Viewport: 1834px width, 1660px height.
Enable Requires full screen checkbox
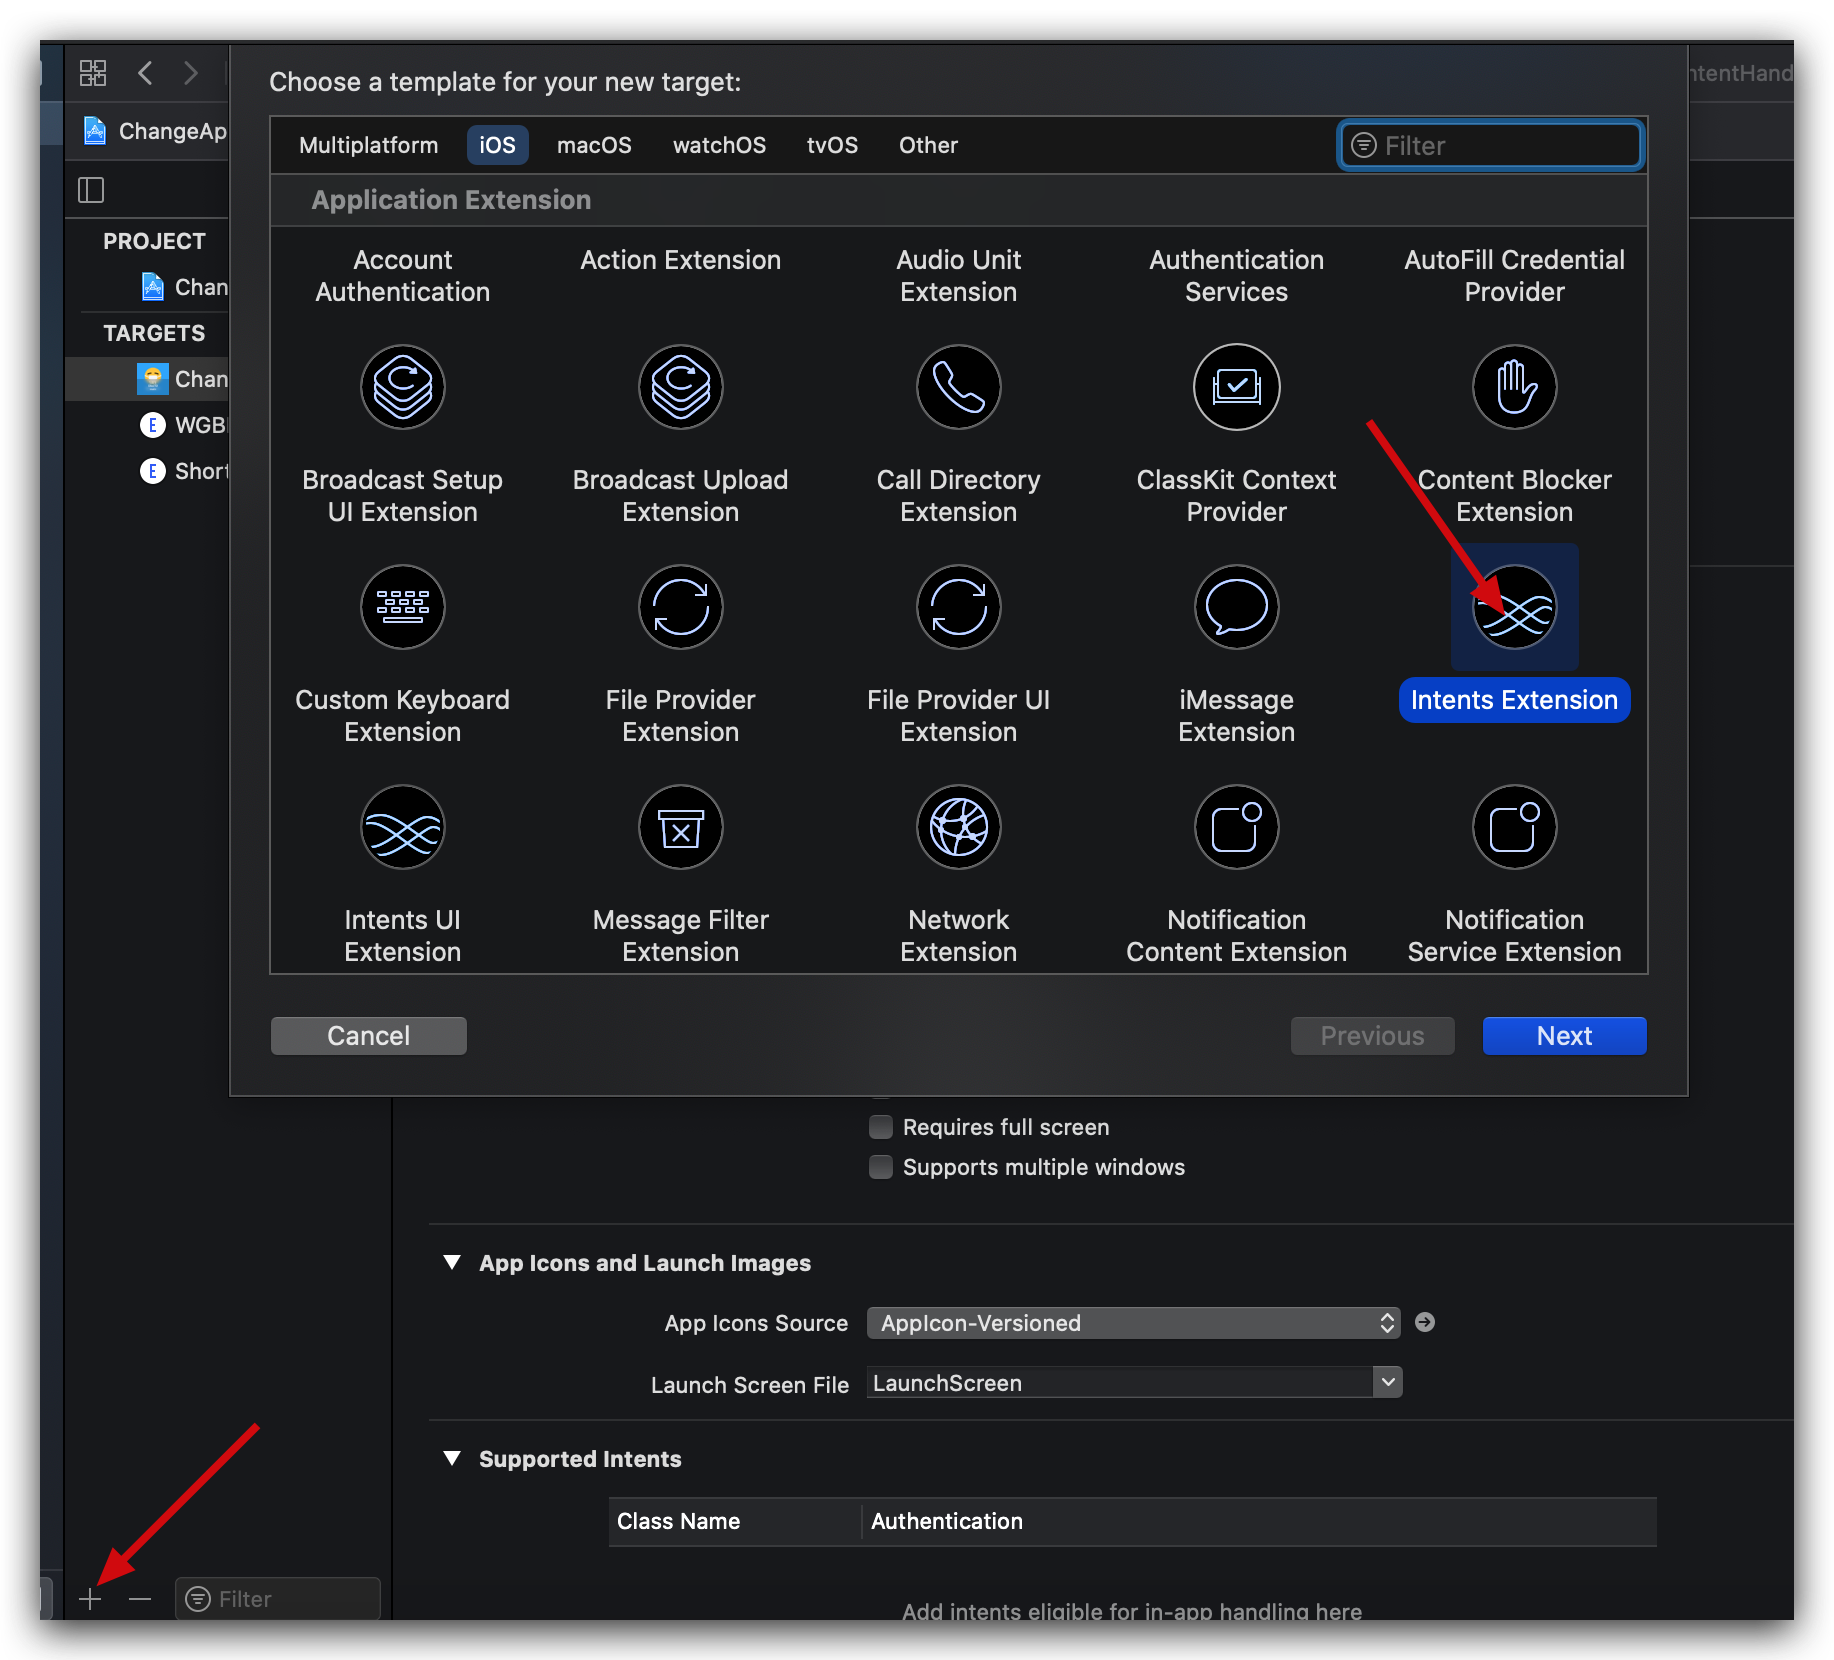(x=881, y=1127)
